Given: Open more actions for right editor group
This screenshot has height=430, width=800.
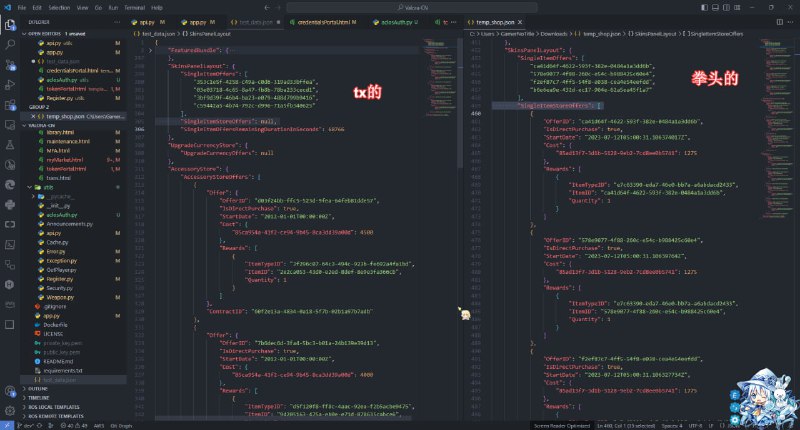Looking at the screenshot, I should click(x=791, y=22).
